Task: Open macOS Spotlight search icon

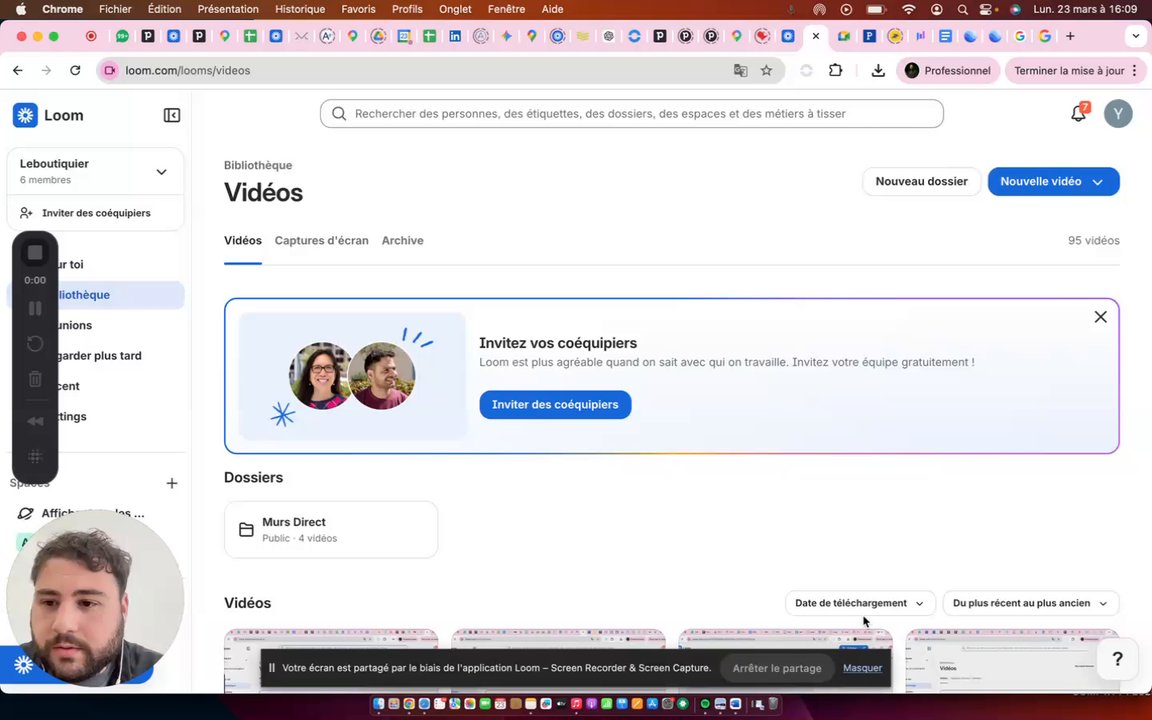Action: pyautogui.click(x=962, y=10)
